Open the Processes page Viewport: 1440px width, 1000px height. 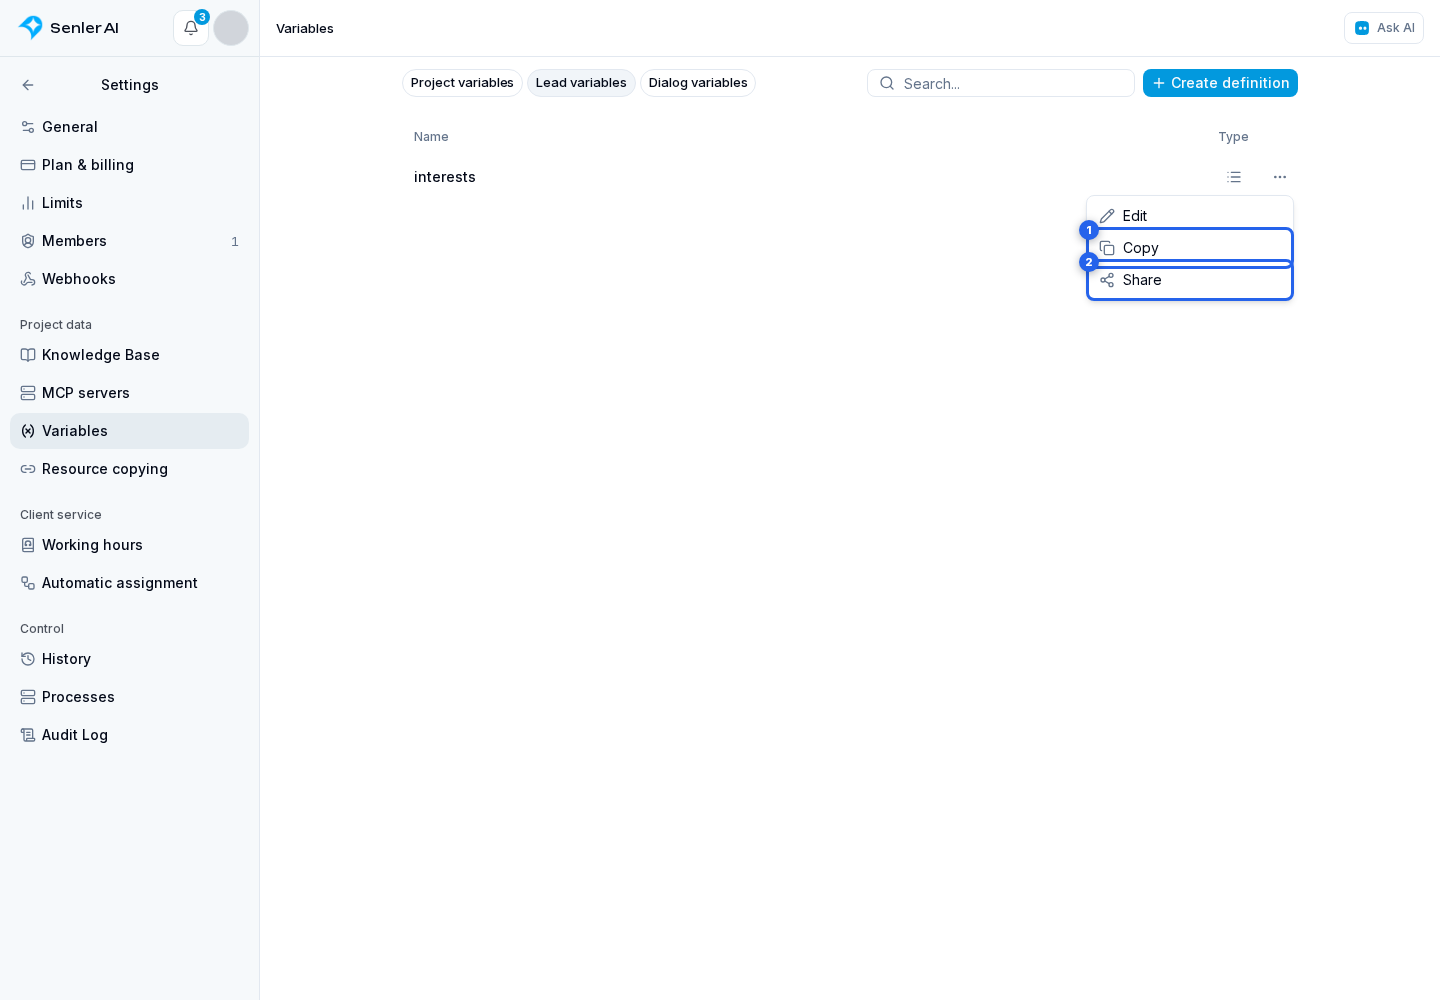(130, 697)
